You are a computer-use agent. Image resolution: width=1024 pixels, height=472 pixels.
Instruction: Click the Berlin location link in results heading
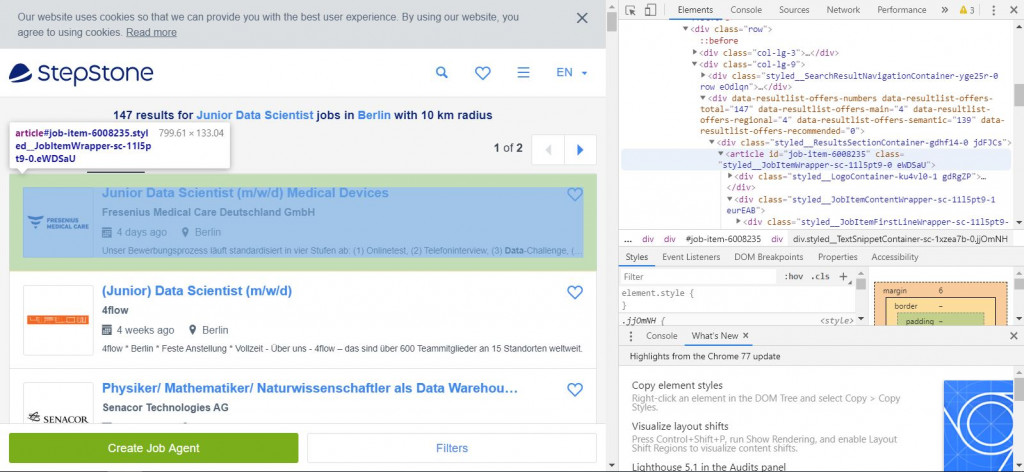click(x=374, y=115)
